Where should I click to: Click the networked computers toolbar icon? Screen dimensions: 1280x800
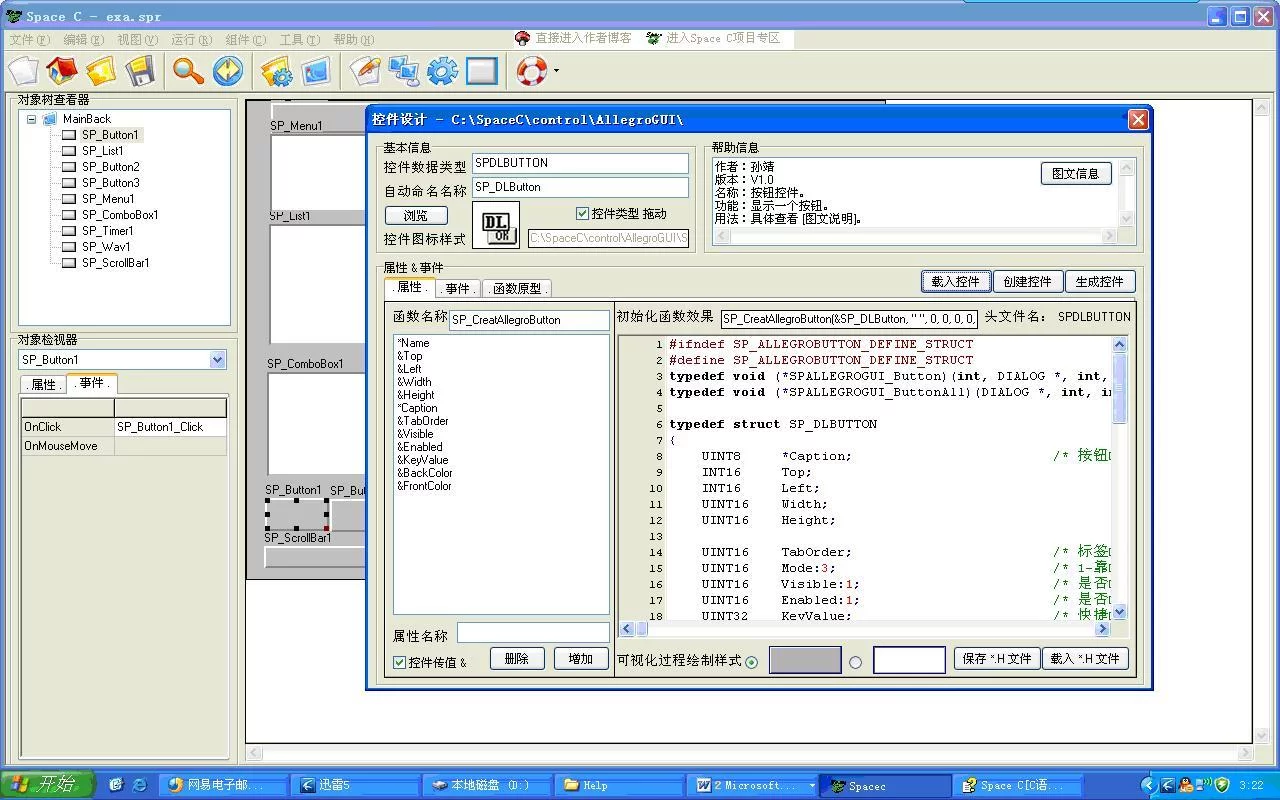pyautogui.click(x=404, y=71)
